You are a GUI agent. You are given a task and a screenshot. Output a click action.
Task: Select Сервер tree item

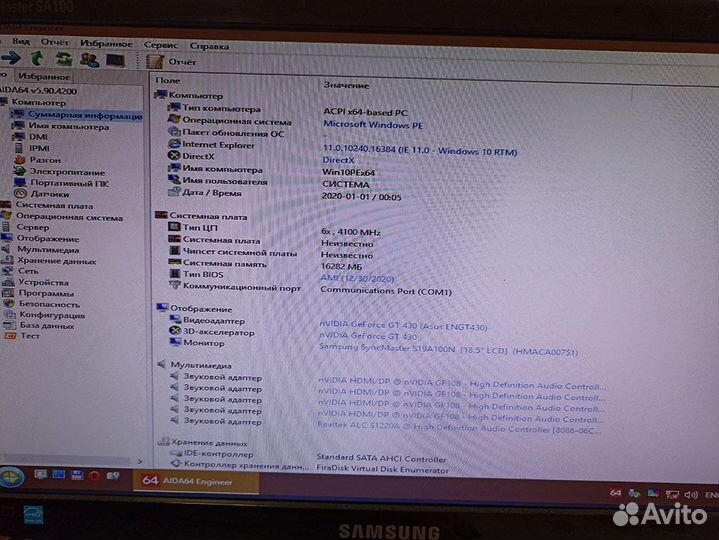(x=33, y=227)
